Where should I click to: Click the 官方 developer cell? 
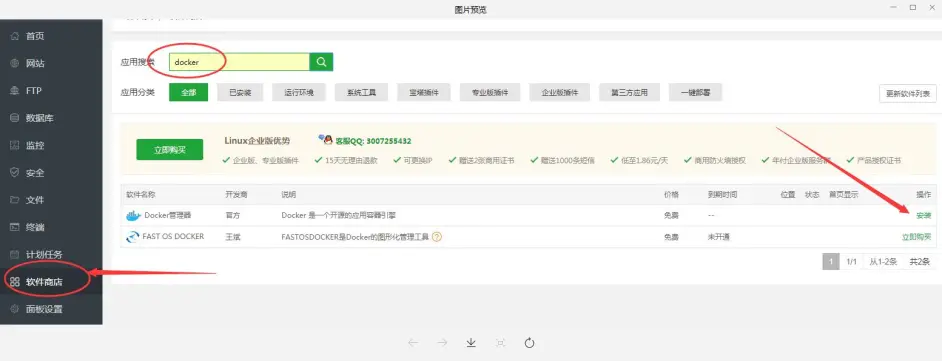coord(232,216)
